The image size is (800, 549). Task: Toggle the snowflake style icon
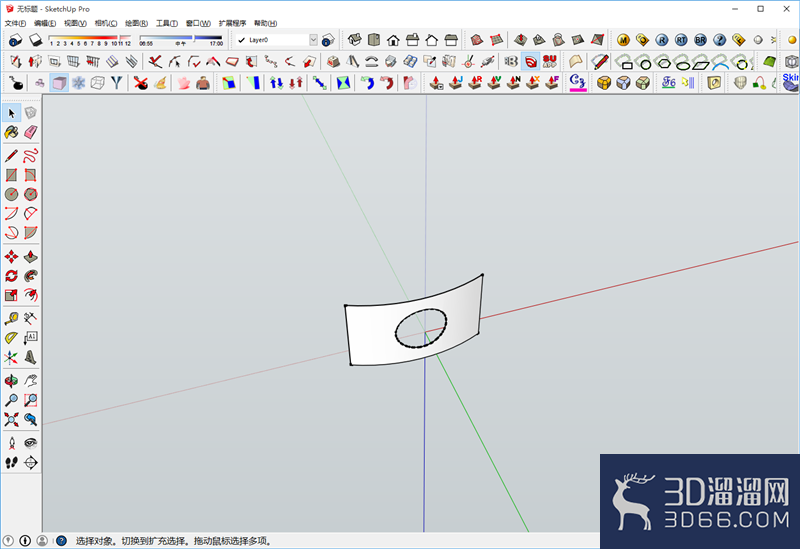pyautogui.click(x=78, y=82)
